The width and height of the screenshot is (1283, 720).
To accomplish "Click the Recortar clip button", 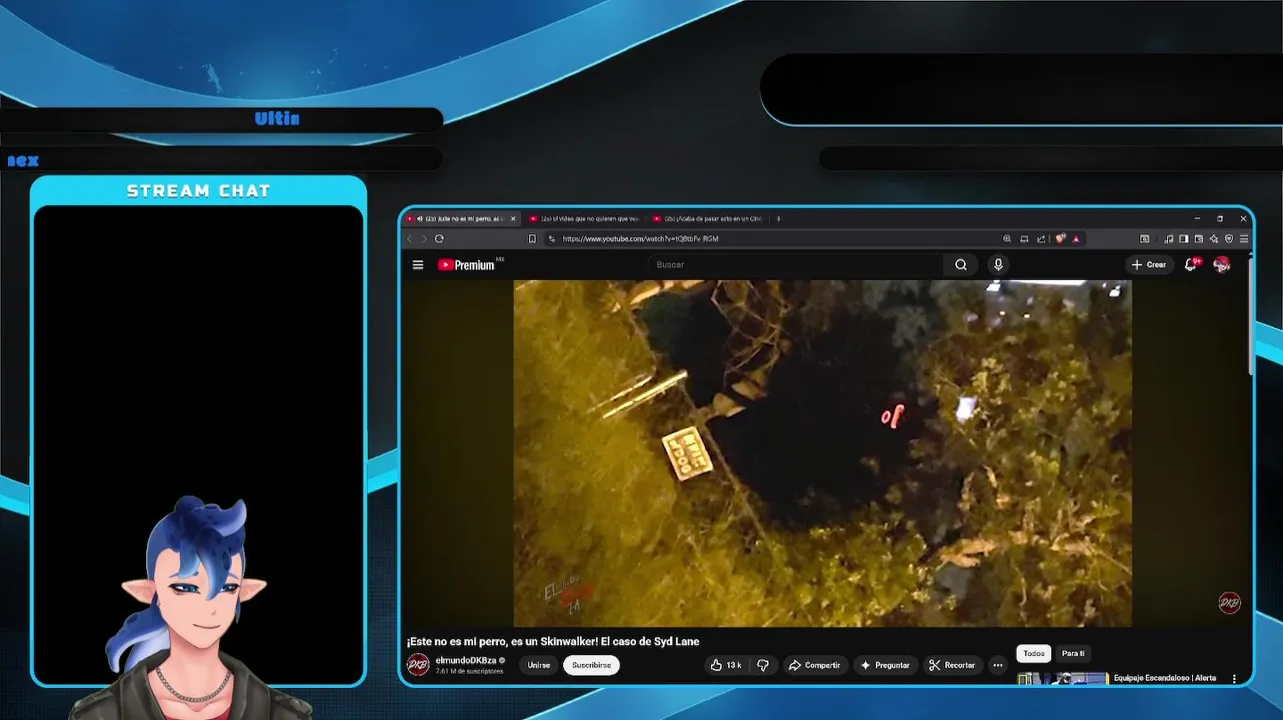I will tap(952, 665).
